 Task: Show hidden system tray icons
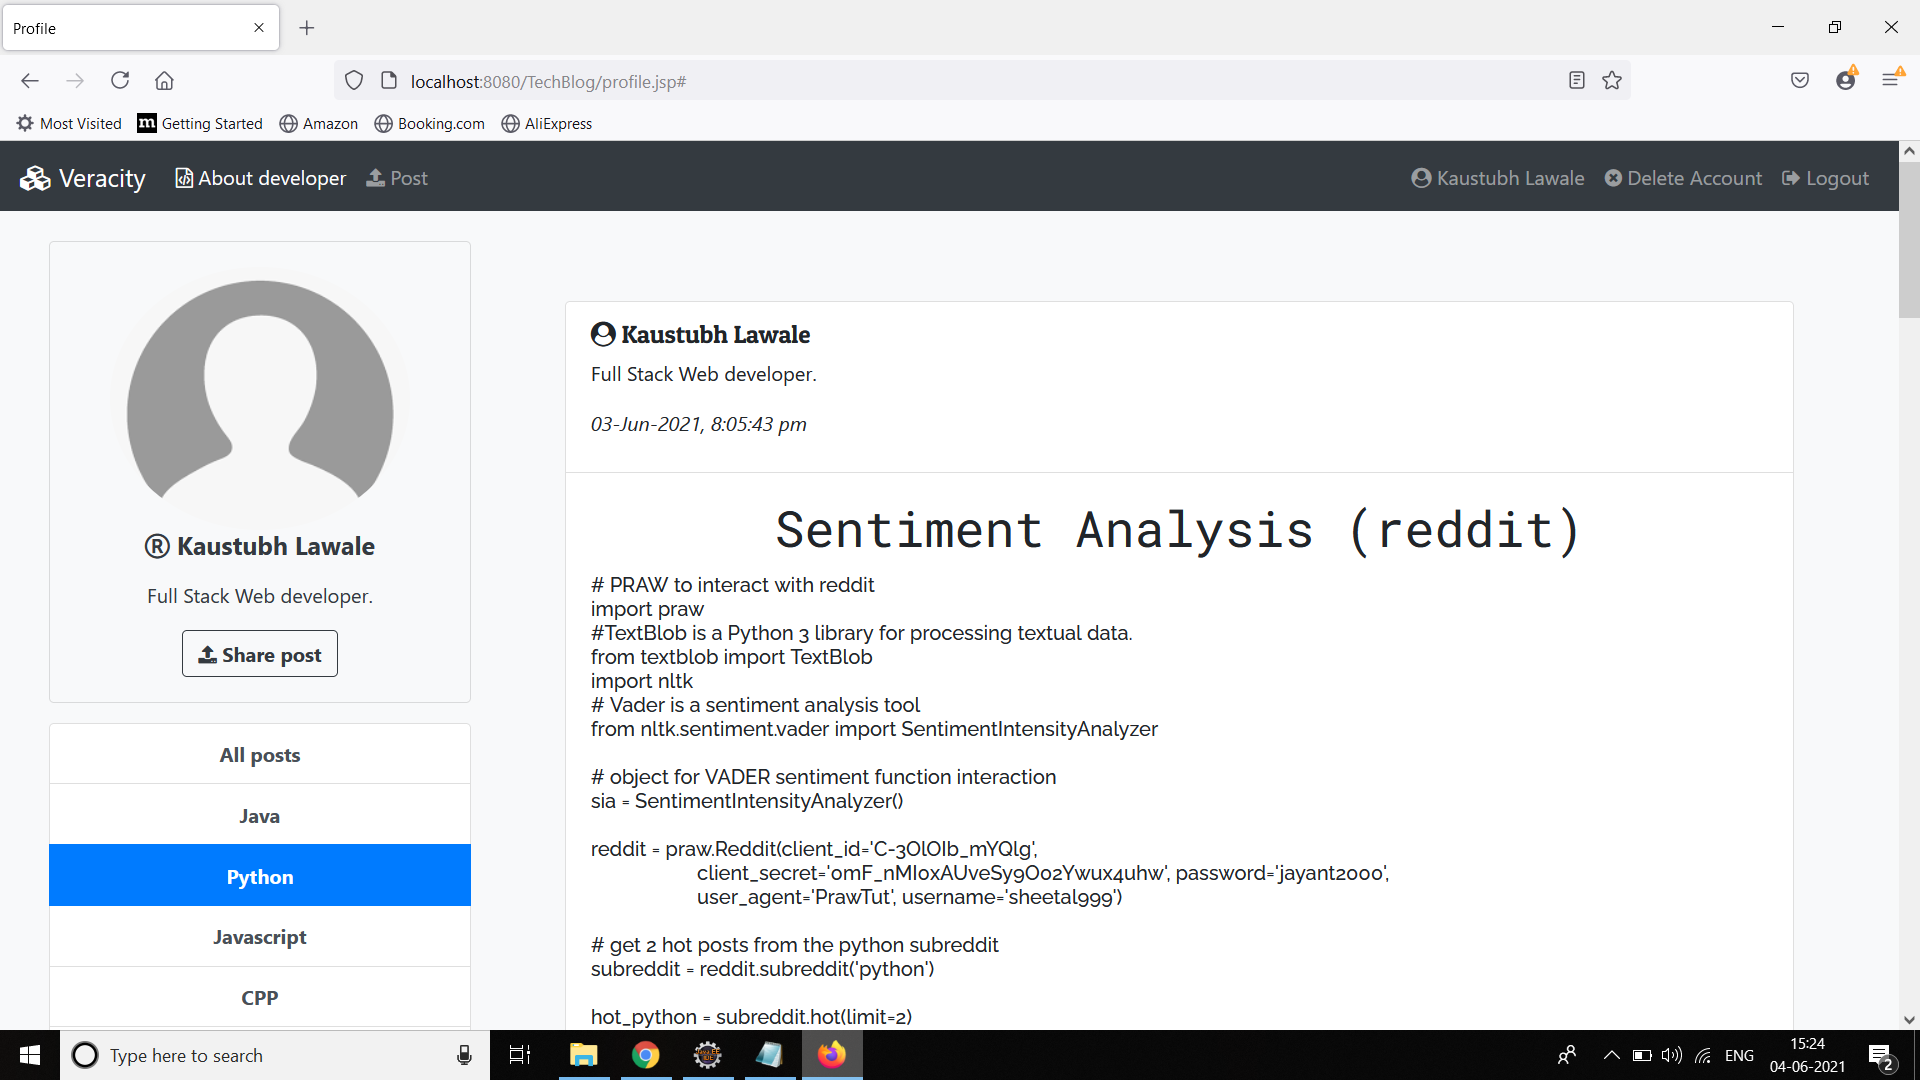(x=1610, y=1055)
